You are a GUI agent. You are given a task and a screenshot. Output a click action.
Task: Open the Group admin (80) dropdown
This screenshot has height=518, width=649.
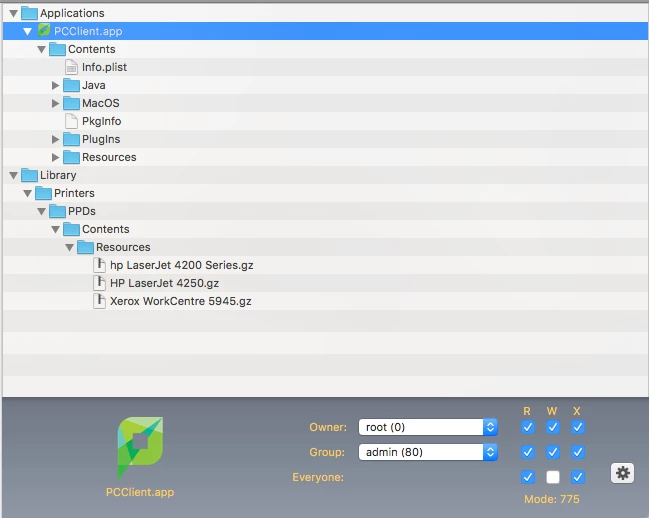coord(428,452)
